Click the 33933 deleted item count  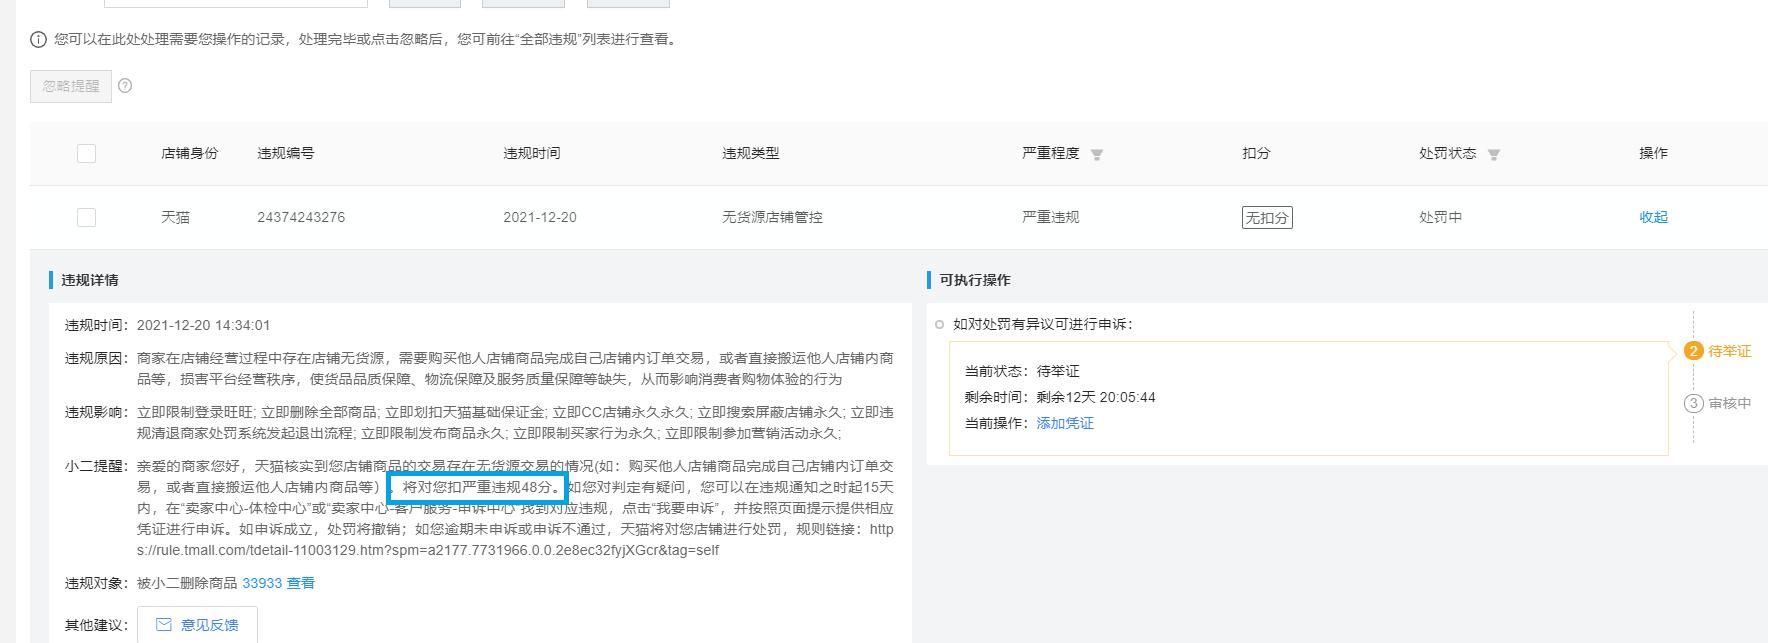pyautogui.click(x=262, y=583)
